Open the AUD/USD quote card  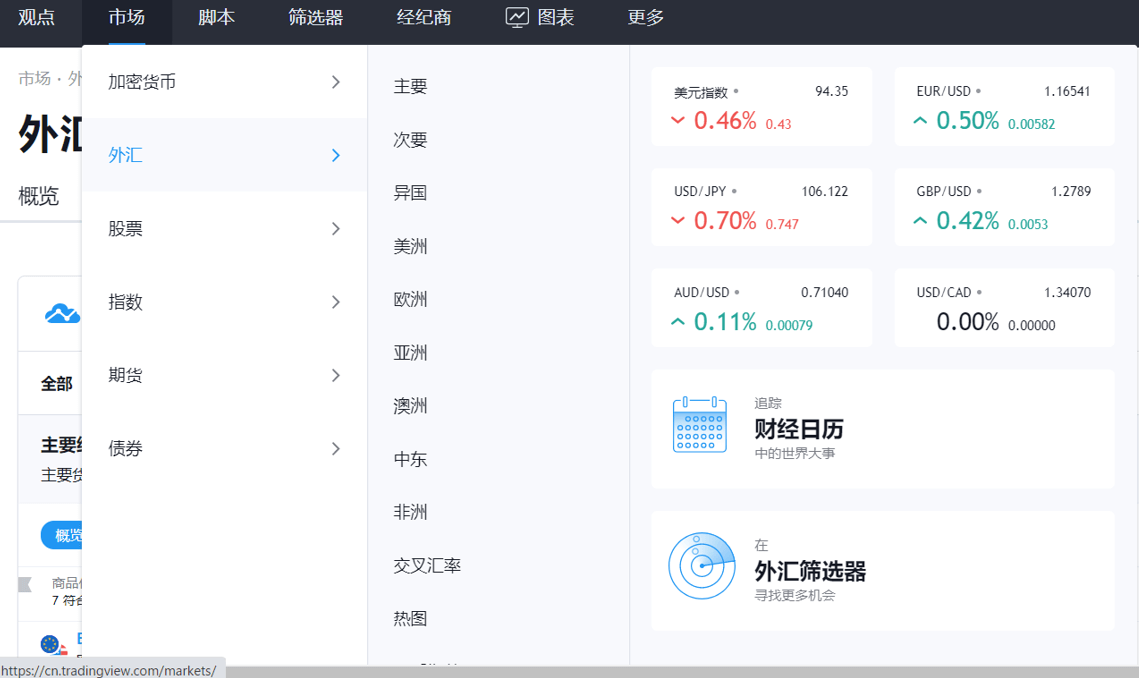(760, 308)
